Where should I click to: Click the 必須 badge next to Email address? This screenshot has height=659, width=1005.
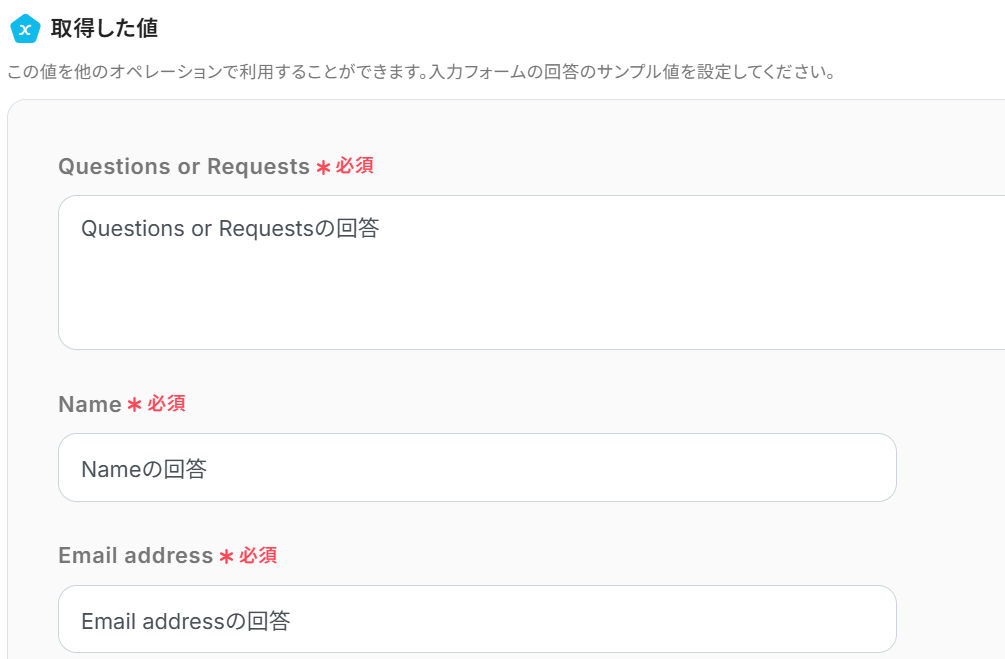[258, 555]
